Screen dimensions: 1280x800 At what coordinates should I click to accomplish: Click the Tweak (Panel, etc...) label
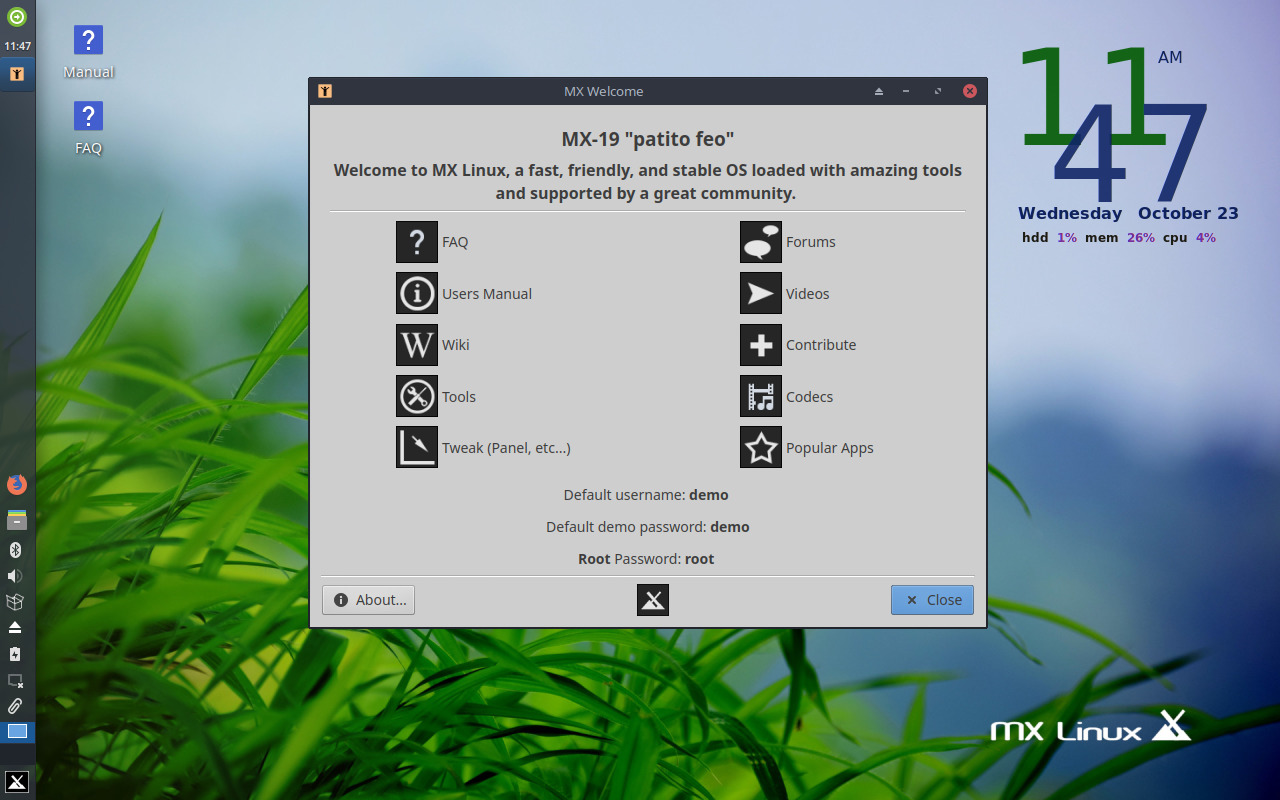(x=506, y=448)
